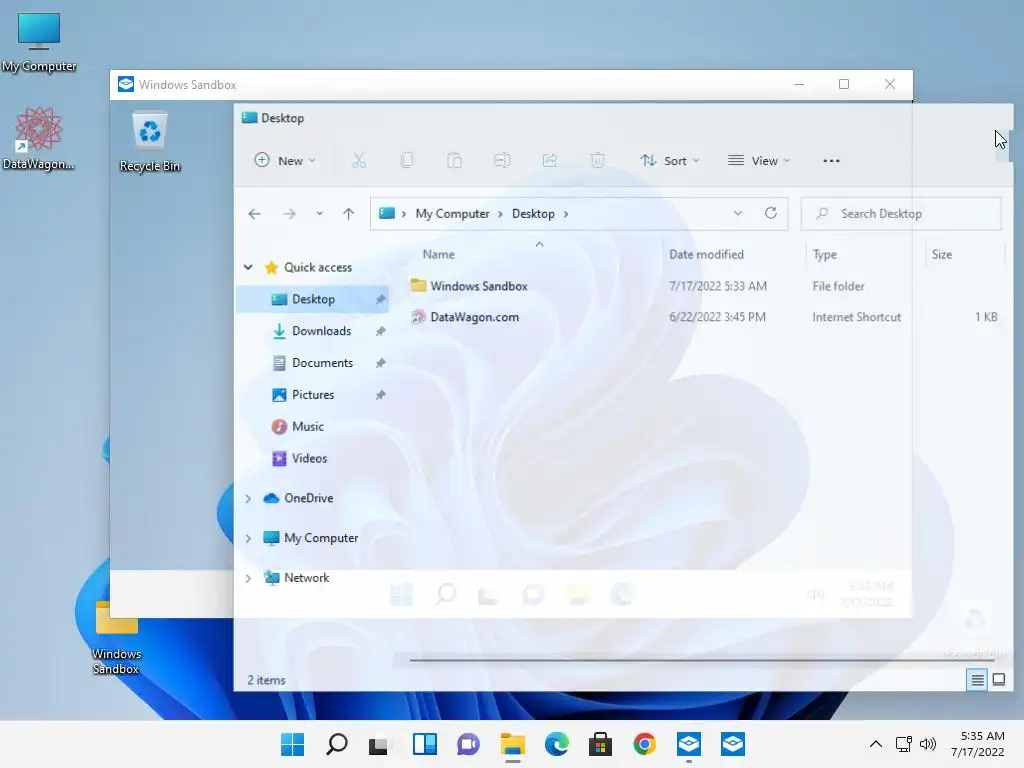
Task: Sort by the Name column header
Action: pyautogui.click(x=438, y=255)
